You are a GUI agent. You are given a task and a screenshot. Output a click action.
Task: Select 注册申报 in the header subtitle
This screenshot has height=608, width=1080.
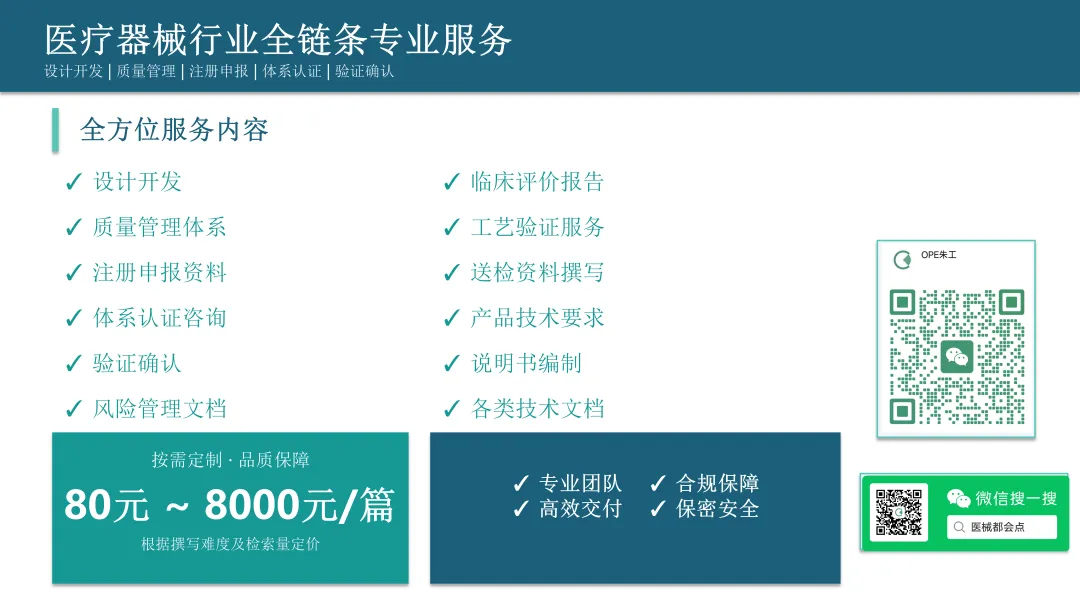coord(218,71)
